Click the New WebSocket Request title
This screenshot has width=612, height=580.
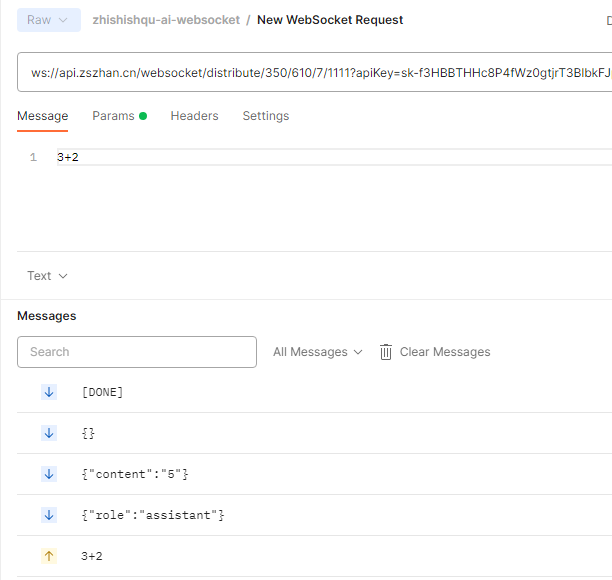coord(330,20)
